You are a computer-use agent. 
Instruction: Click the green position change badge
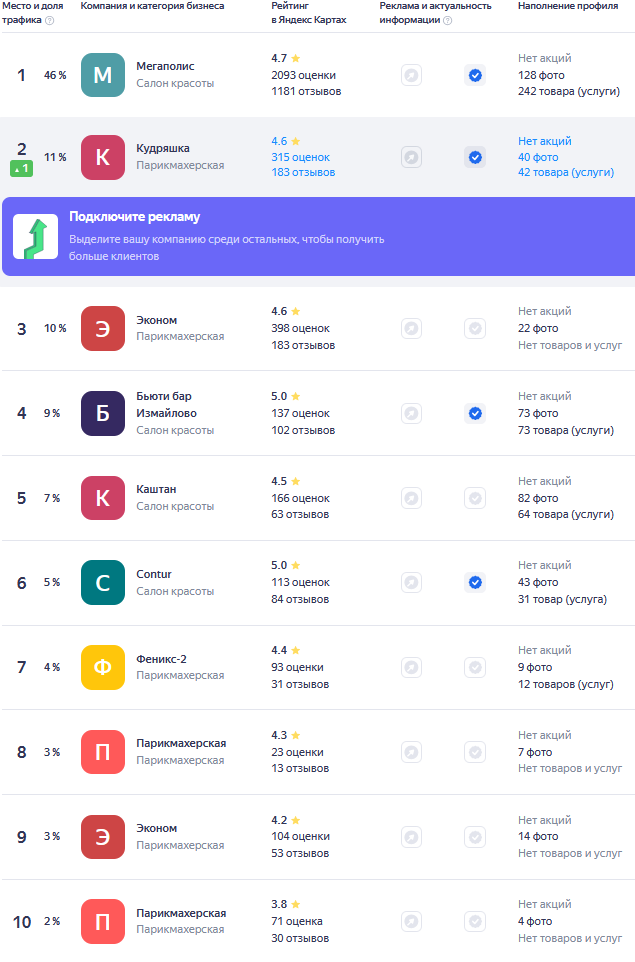(x=21, y=168)
